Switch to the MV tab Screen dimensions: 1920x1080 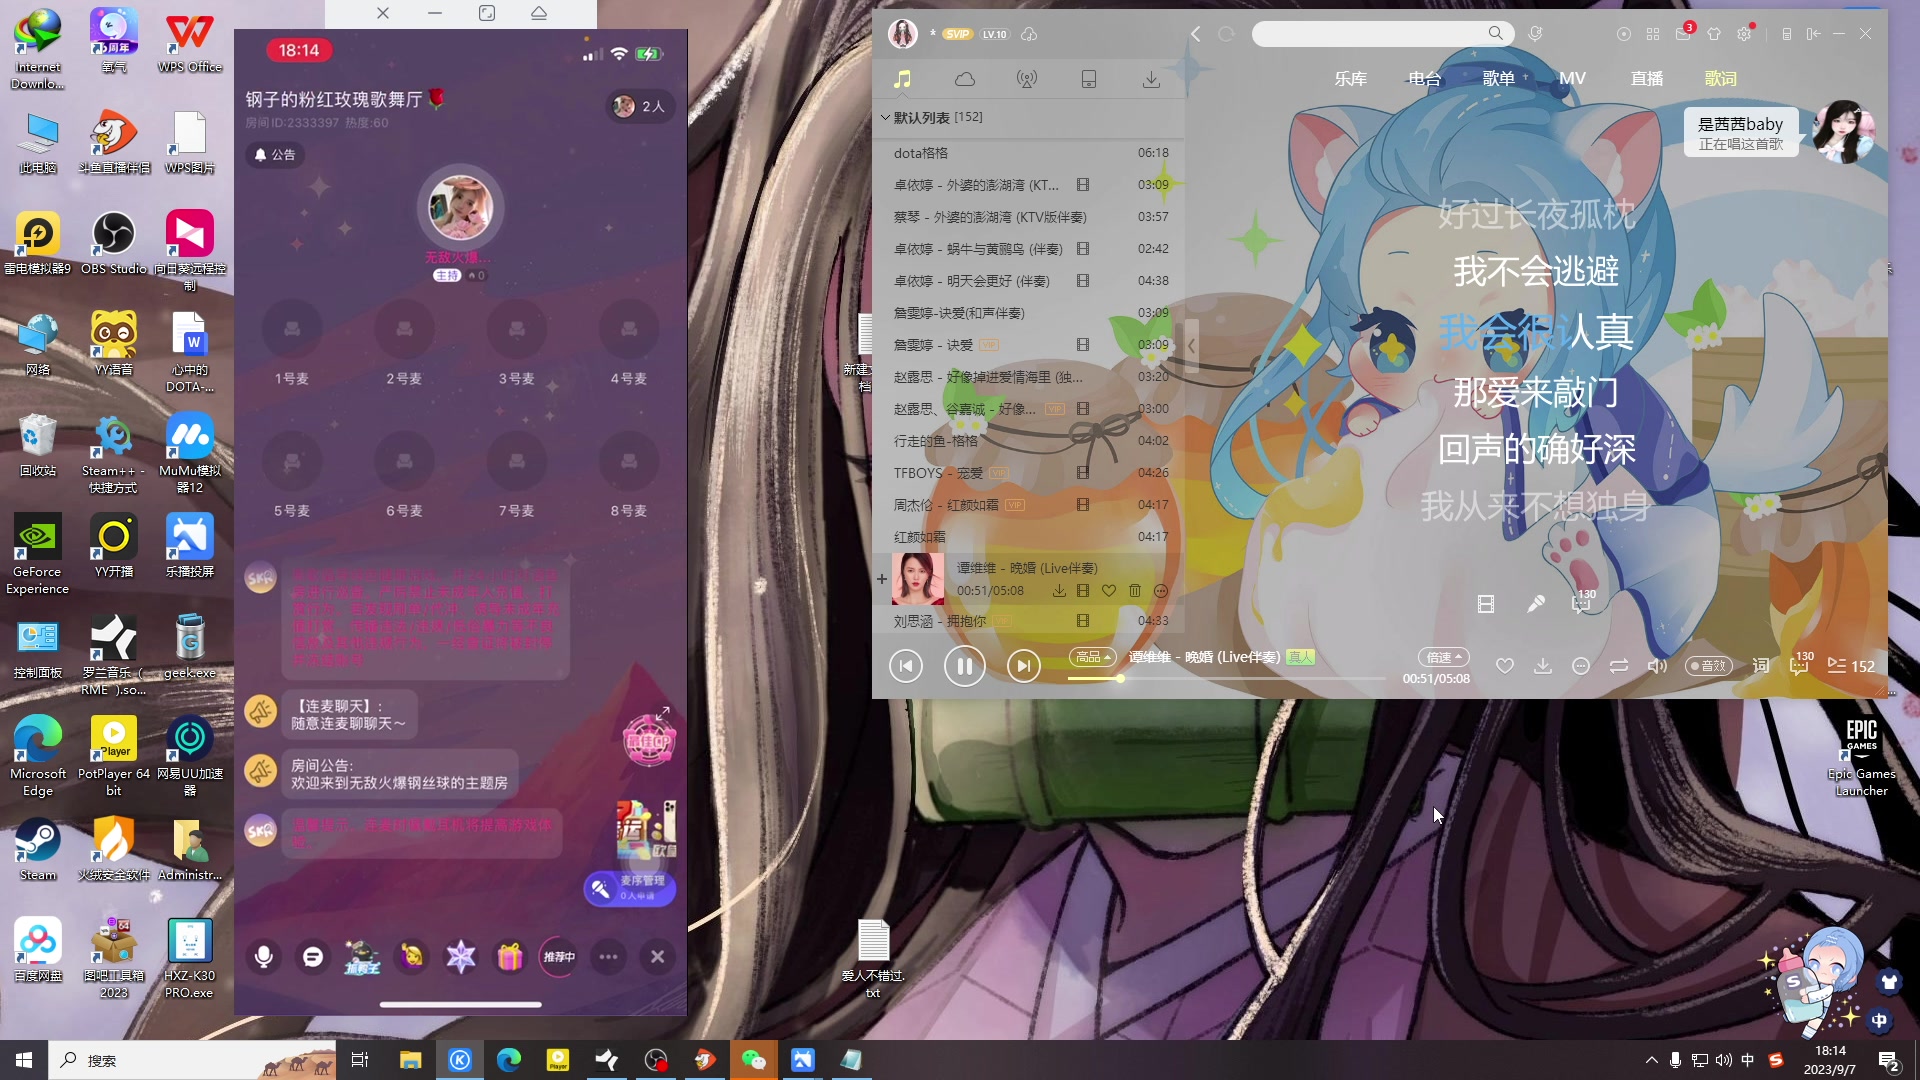click(1572, 78)
